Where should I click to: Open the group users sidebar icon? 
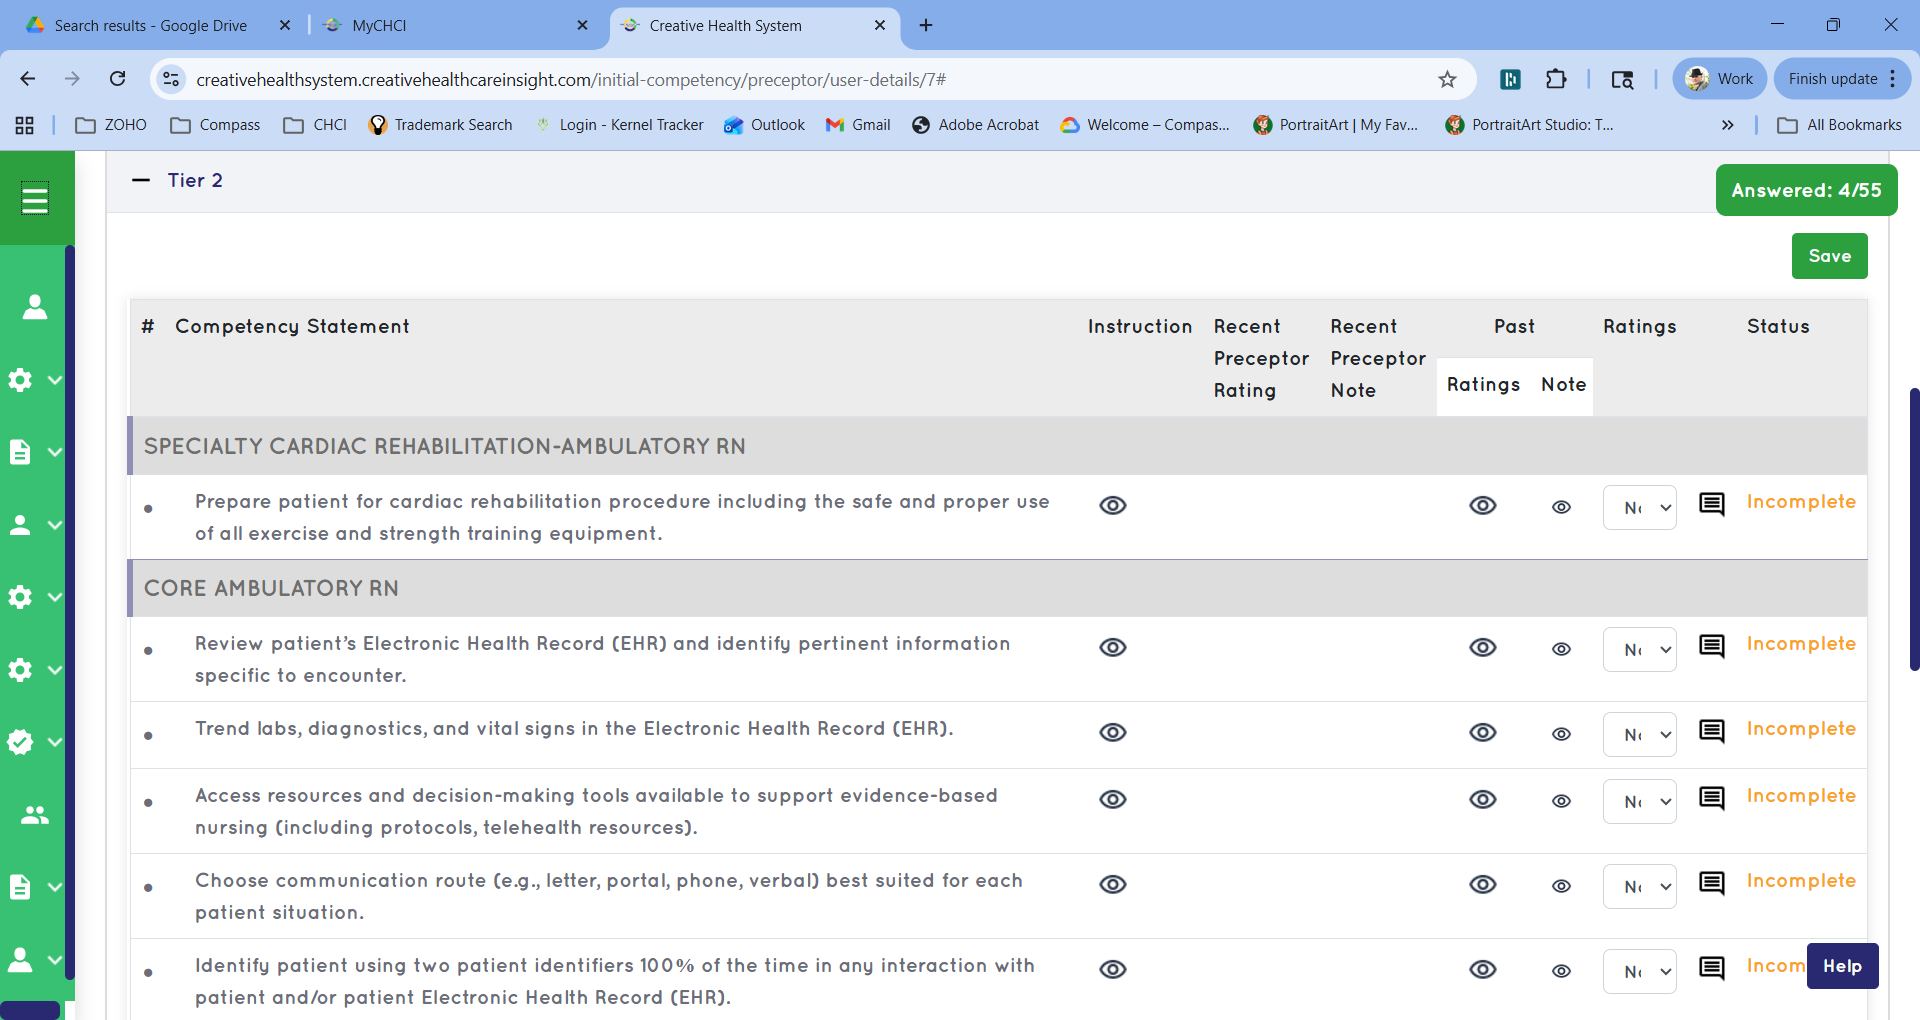tap(35, 815)
